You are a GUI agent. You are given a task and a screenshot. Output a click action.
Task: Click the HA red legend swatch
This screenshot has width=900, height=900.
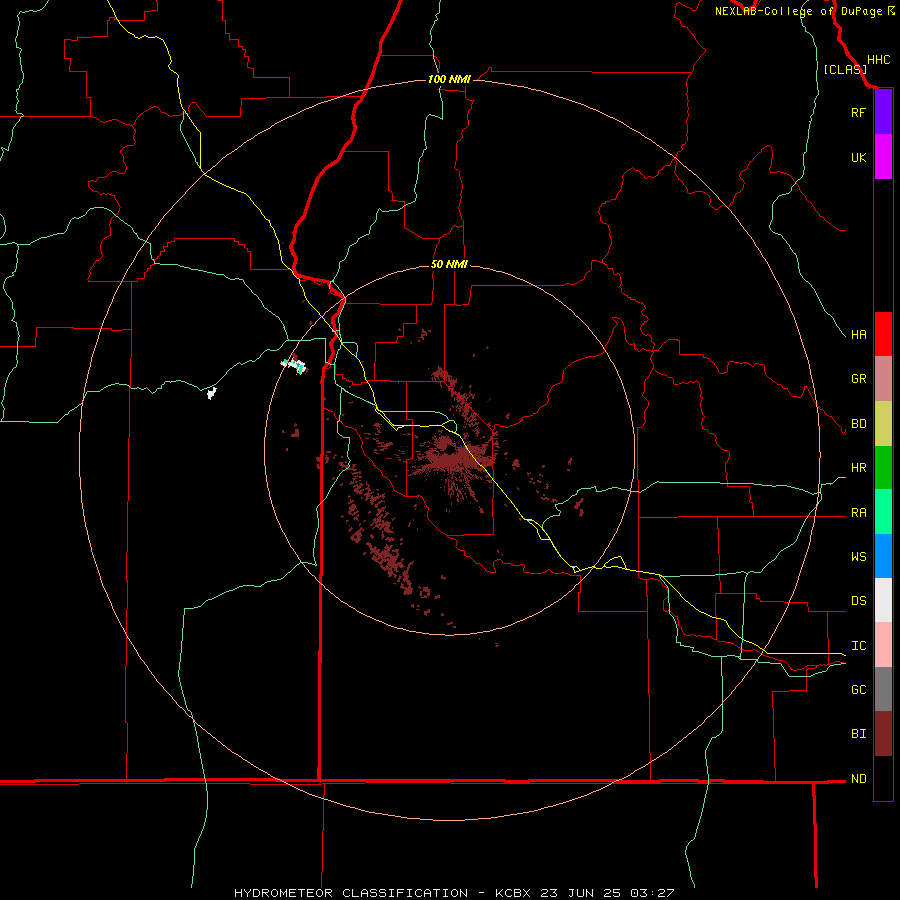[x=883, y=334]
